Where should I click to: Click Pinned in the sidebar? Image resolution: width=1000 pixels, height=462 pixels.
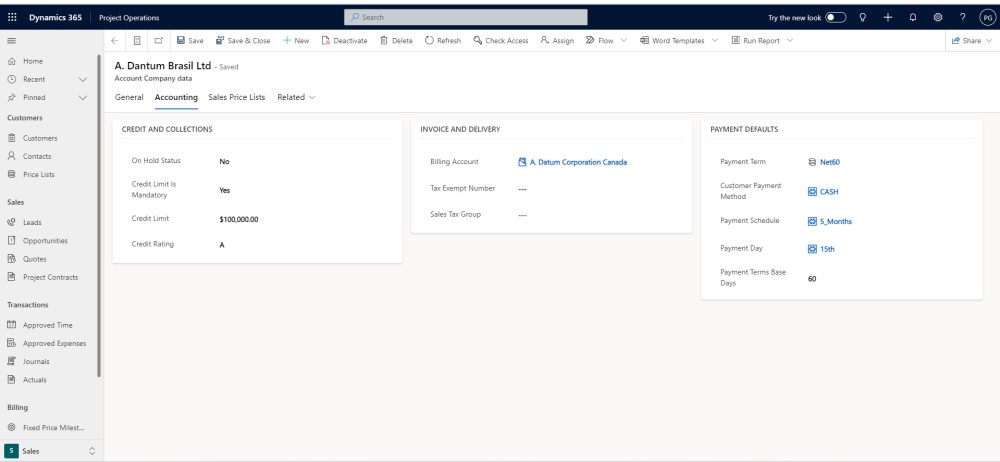(x=34, y=98)
